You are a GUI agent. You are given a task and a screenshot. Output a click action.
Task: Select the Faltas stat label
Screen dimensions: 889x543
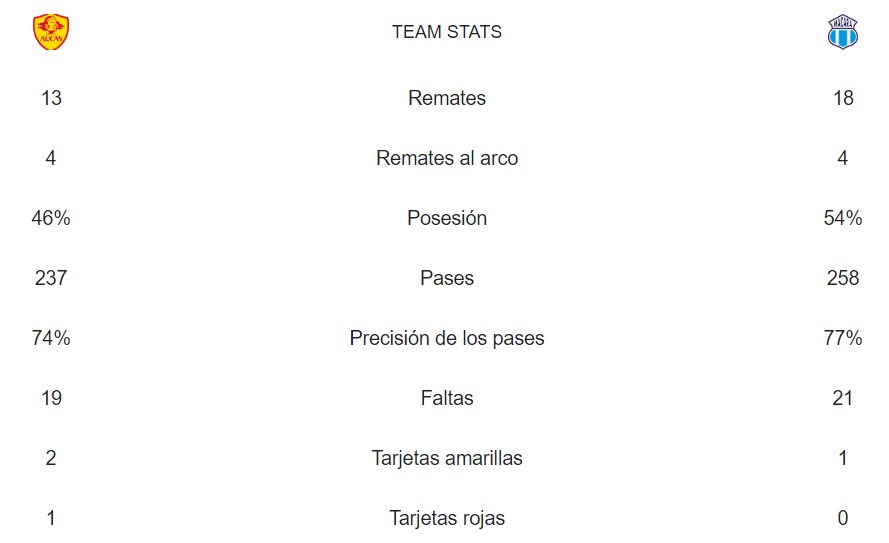tap(447, 398)
